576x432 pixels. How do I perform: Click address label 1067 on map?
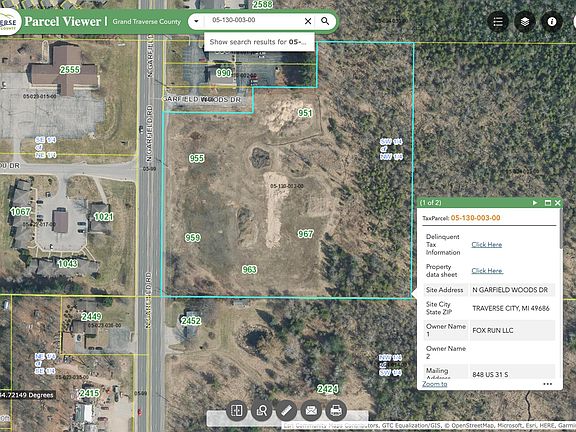pyautogui.click(x=21, y=212)
